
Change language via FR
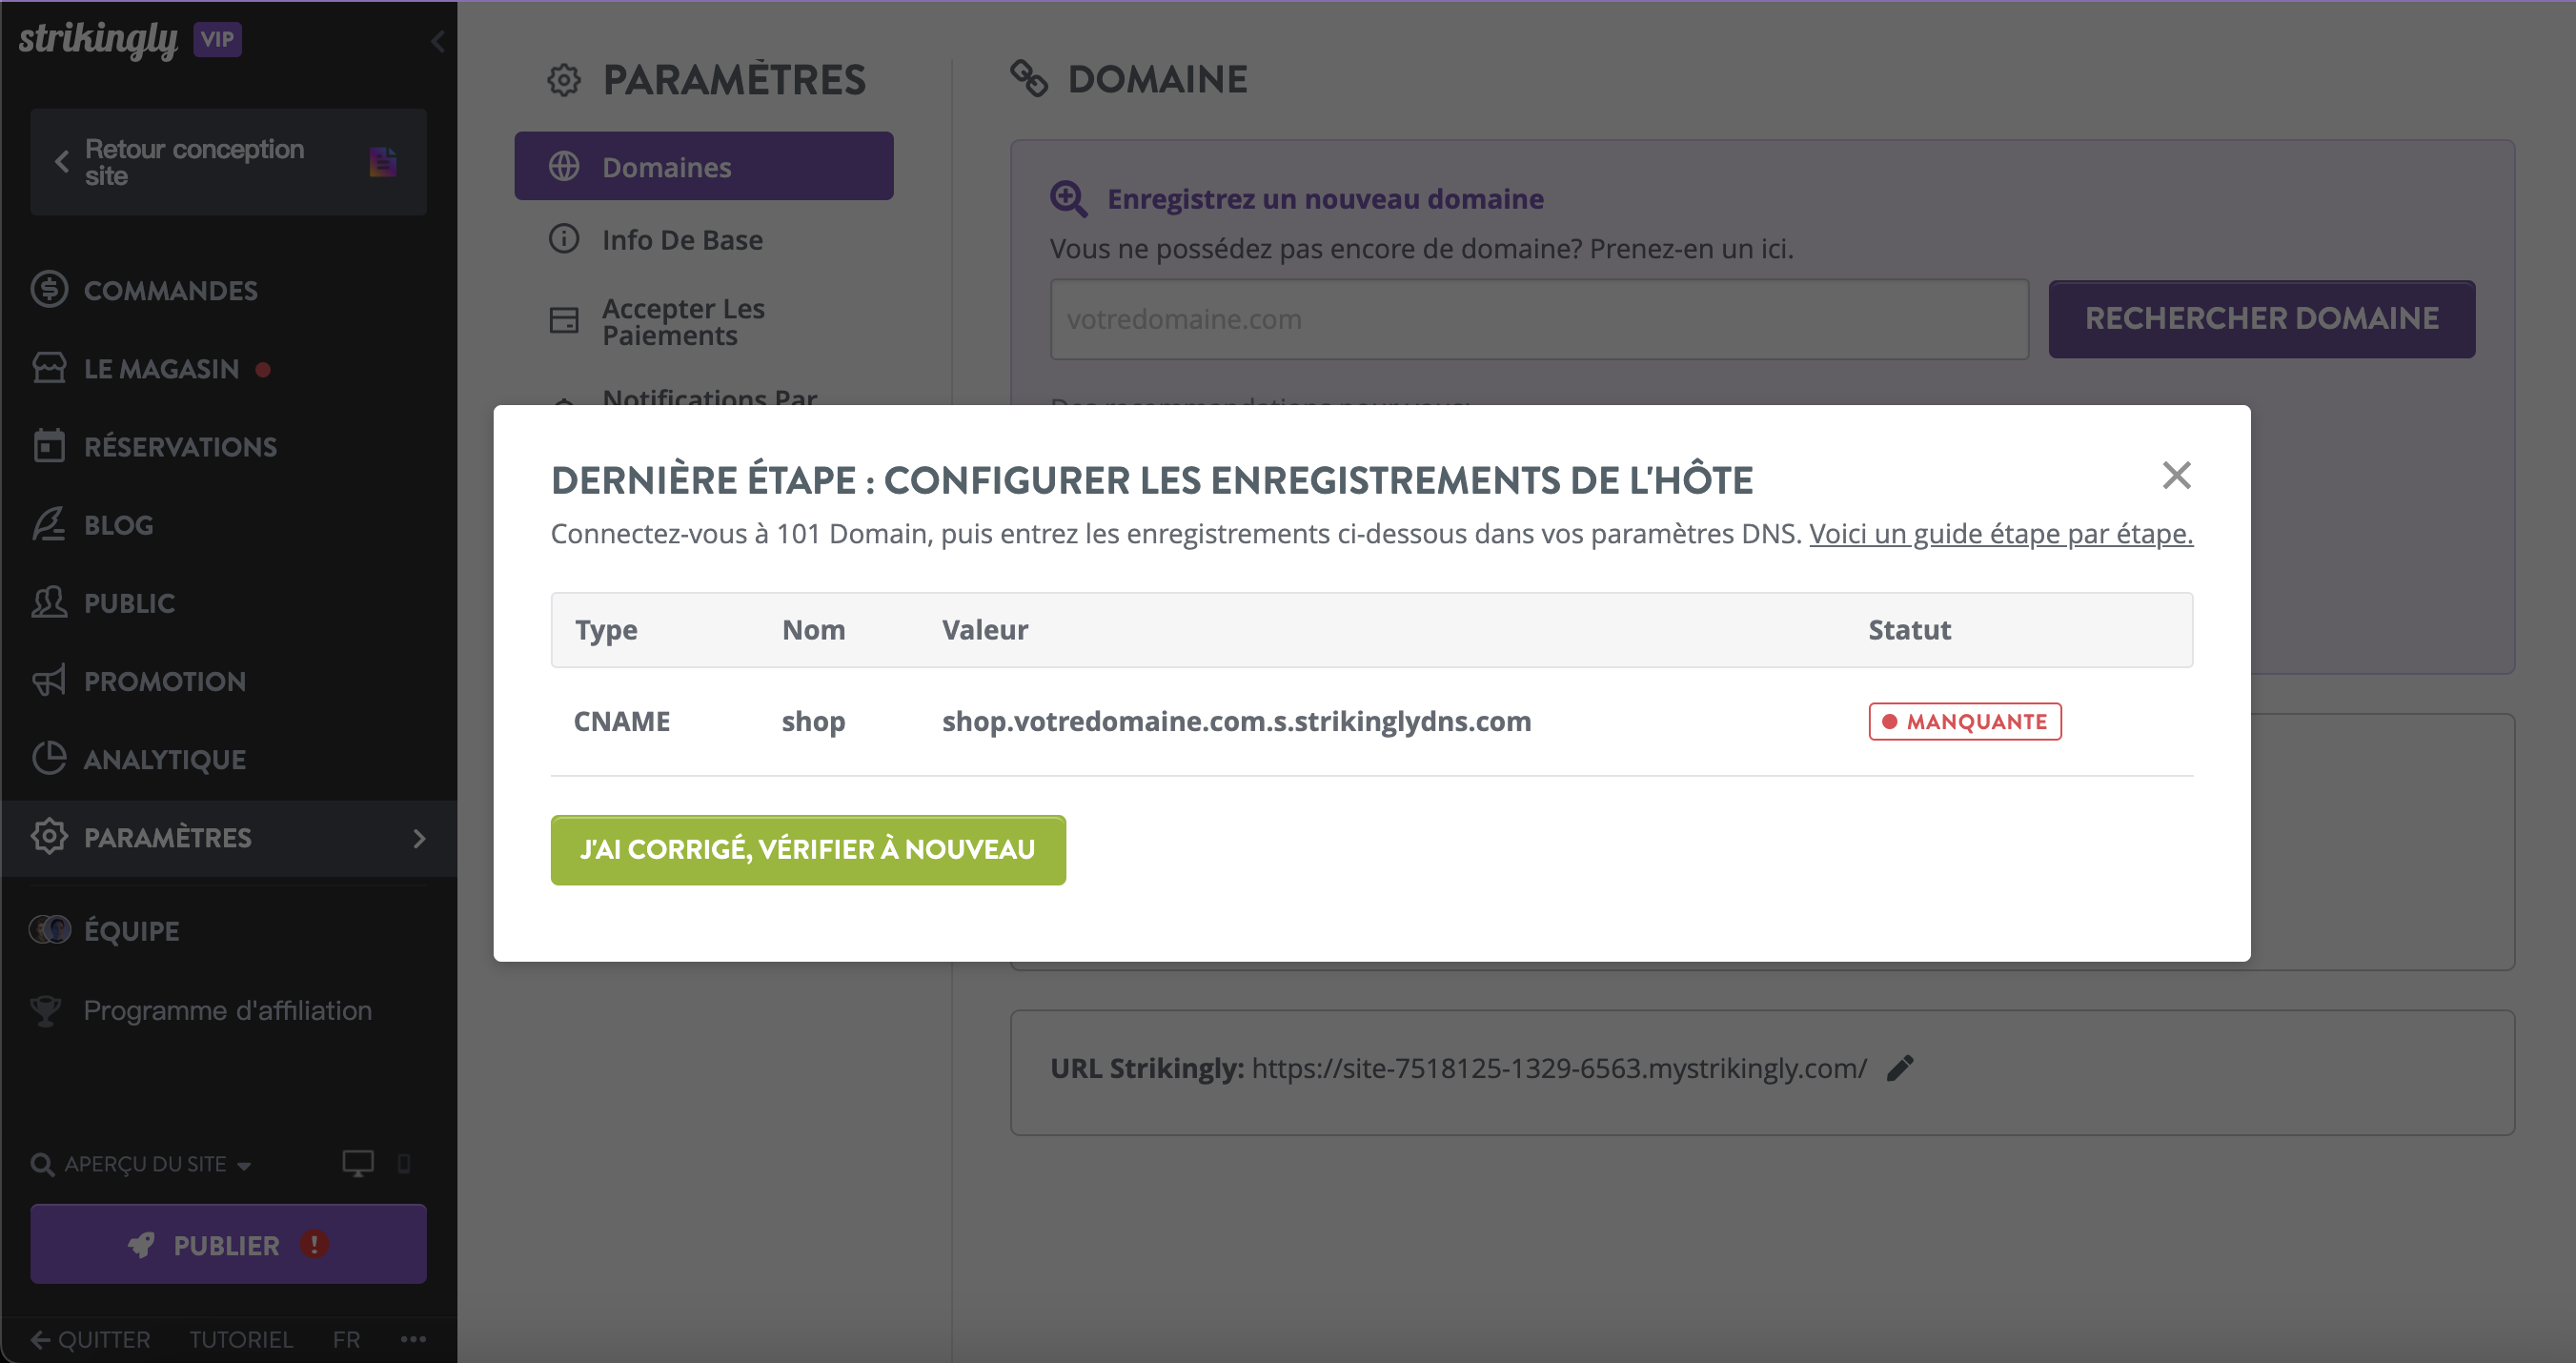click(346, 1339)
